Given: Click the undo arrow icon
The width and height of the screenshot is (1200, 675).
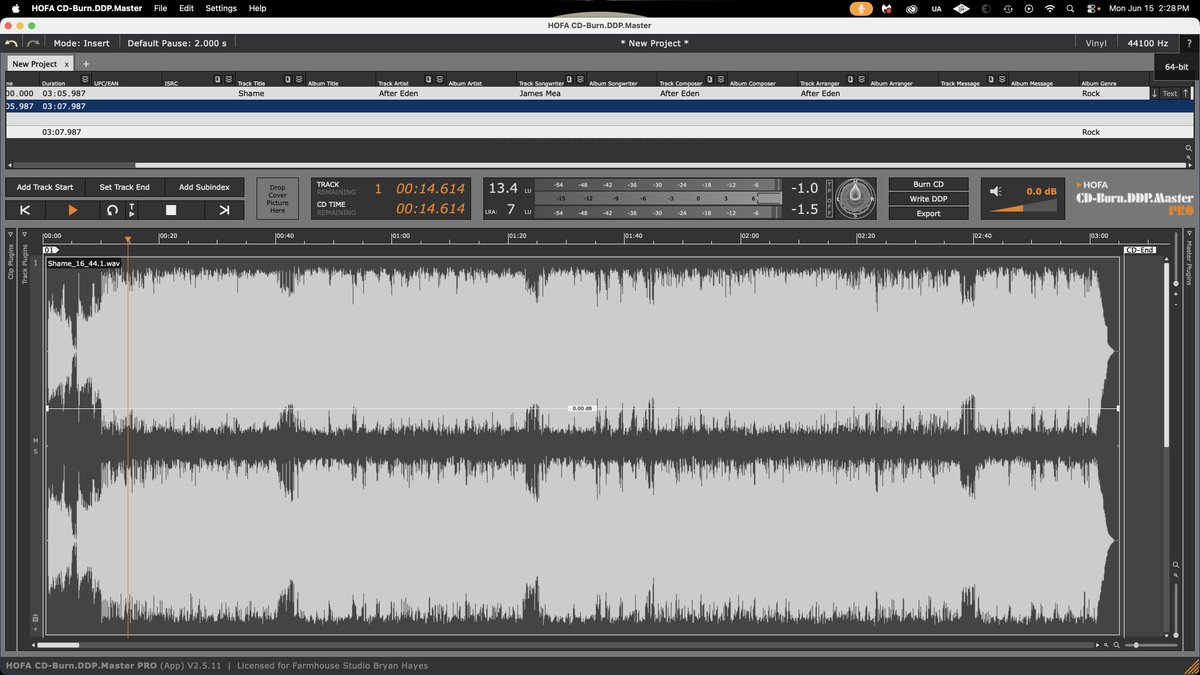Looking at the screenshot, I should [x=11, y=44].
